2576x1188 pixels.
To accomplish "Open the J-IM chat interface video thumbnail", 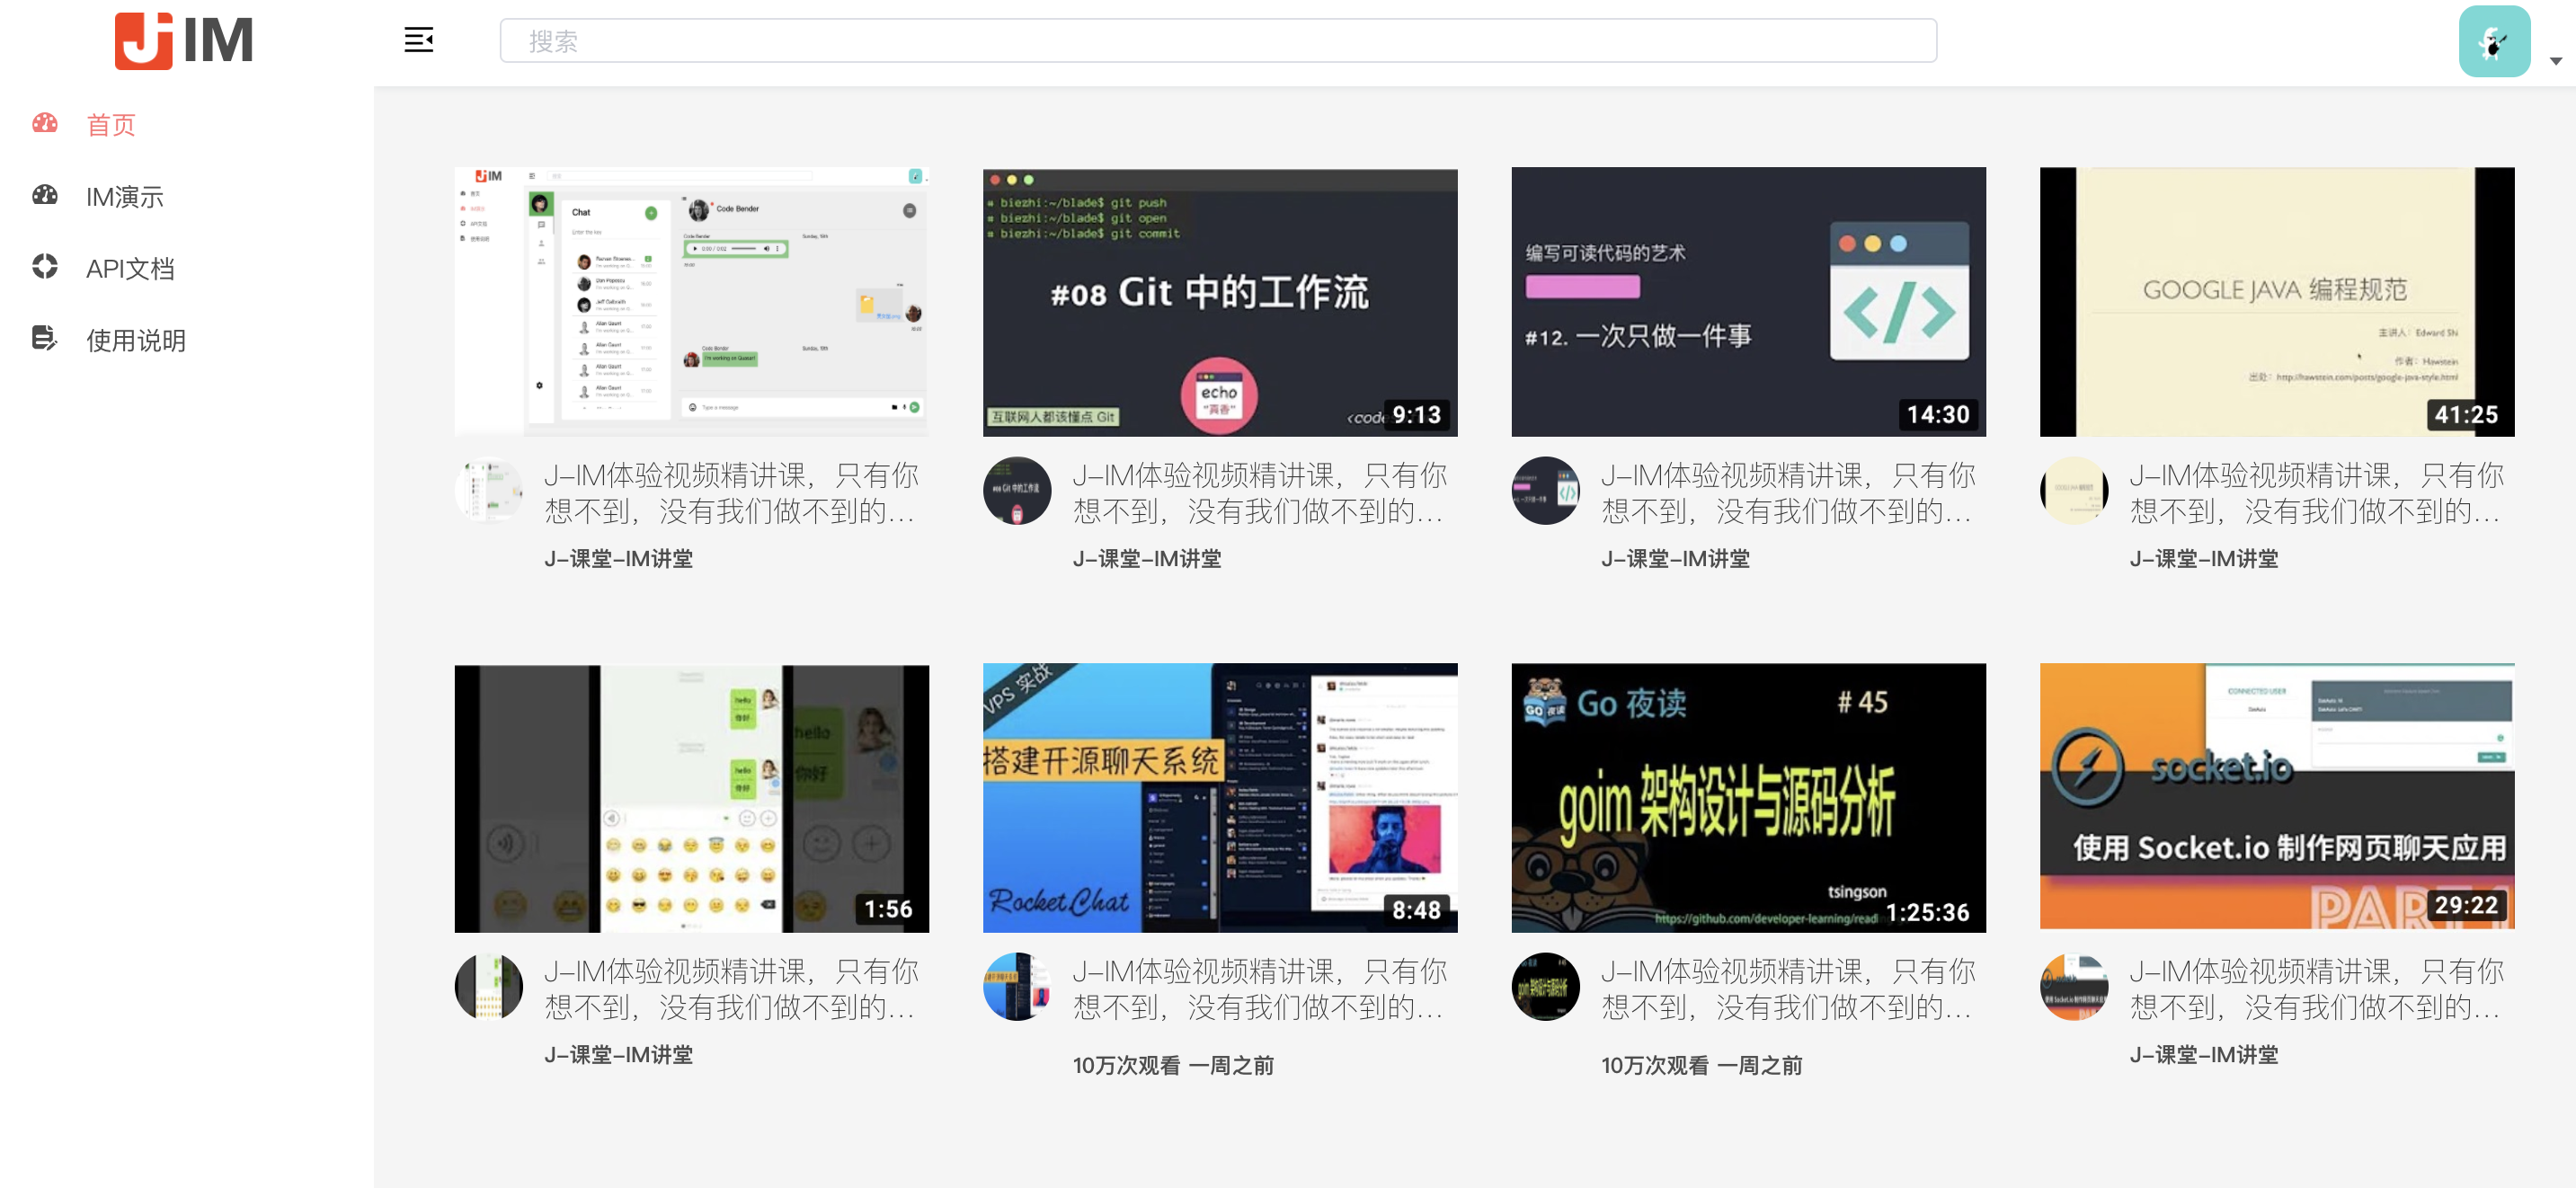I will [x=691, y=302].
